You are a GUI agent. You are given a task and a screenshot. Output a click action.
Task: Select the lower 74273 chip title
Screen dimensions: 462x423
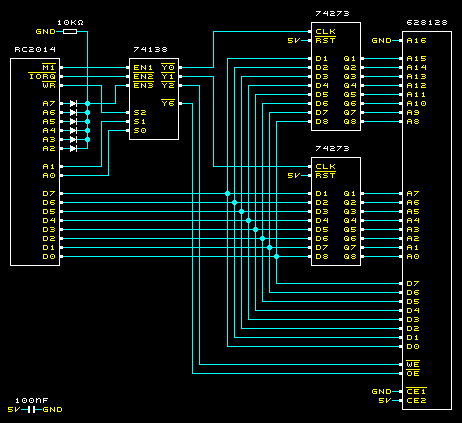click(x=332, y=149)
